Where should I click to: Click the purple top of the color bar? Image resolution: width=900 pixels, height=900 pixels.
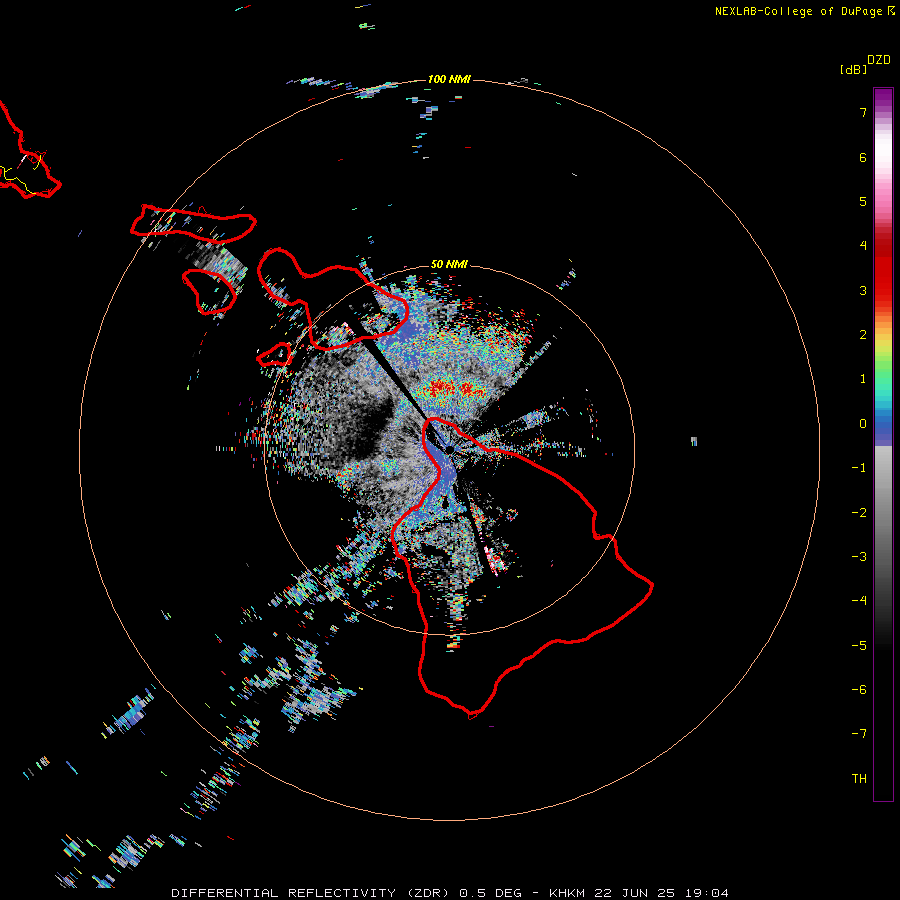883,100
